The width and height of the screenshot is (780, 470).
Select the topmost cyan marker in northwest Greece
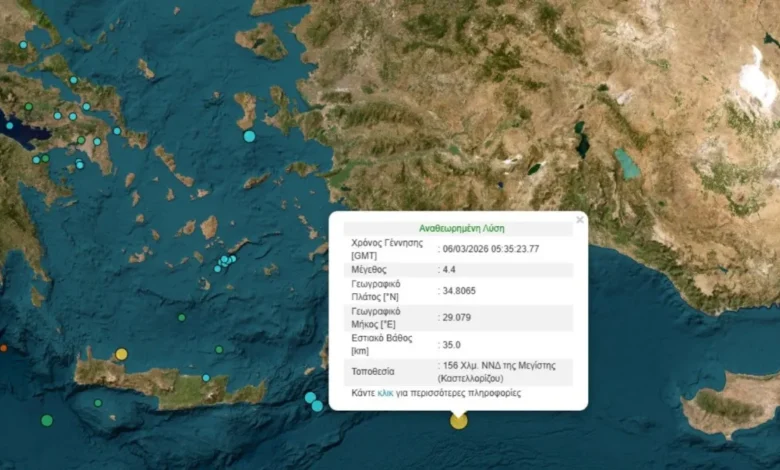pyautogui.click(x=23, y=45)
